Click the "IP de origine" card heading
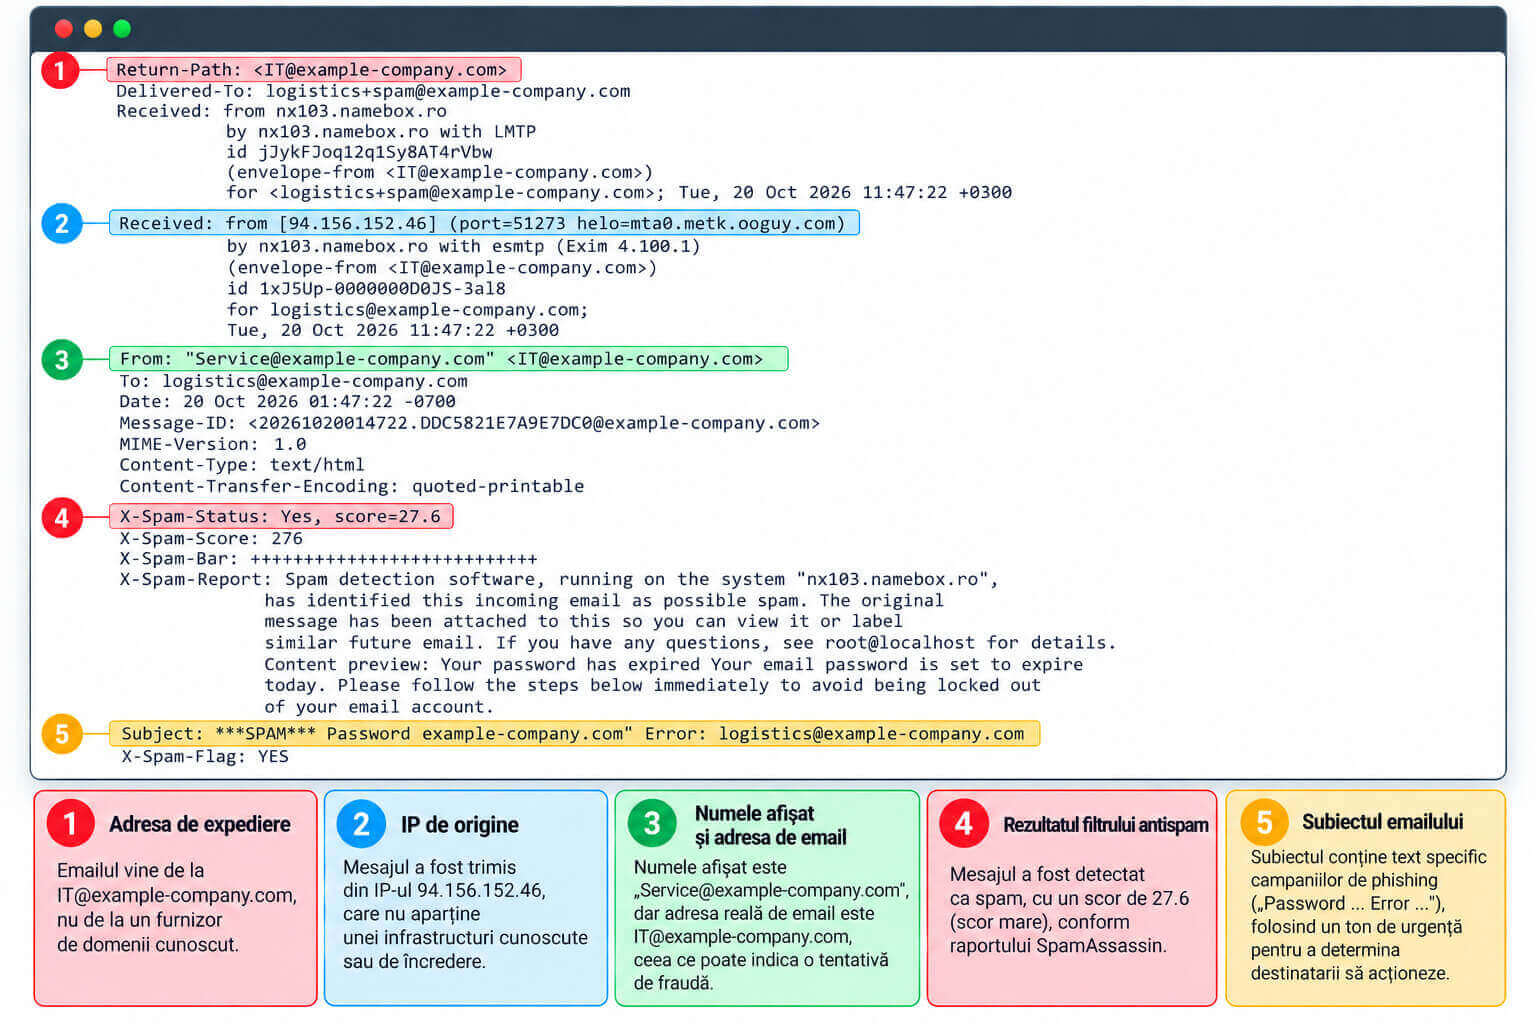The image size is (1536, 1024). coord(460,825)
